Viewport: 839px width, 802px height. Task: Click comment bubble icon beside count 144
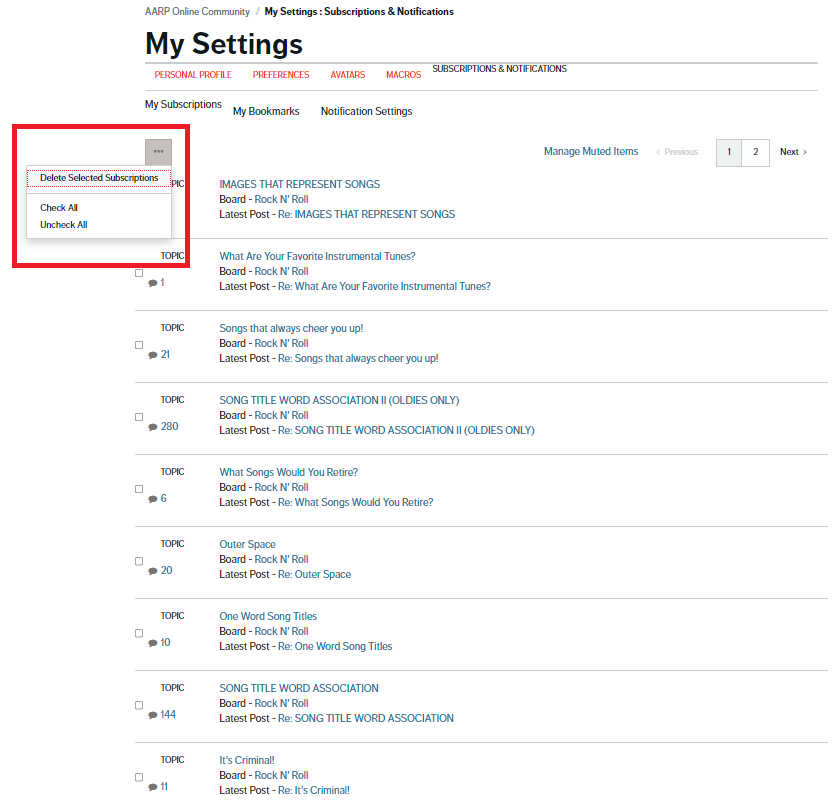pyautogui.click(x=153, y=715)
